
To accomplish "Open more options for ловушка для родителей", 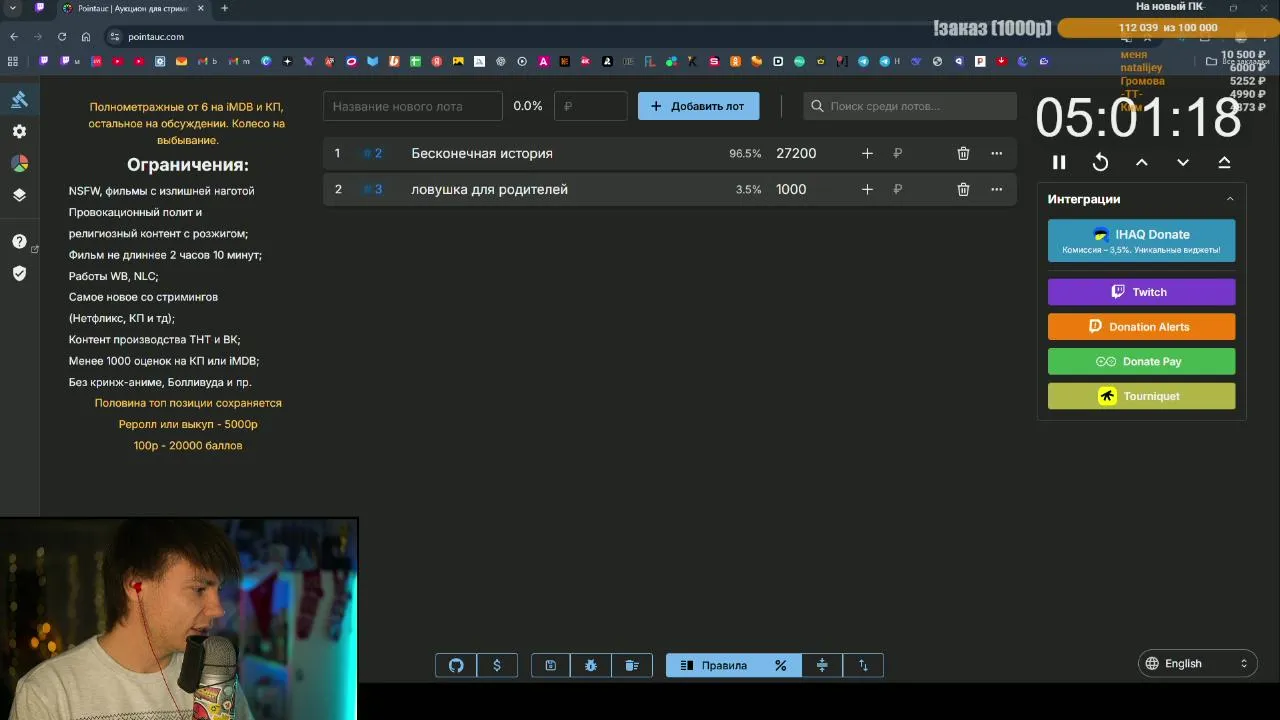I will pos(996,189).
